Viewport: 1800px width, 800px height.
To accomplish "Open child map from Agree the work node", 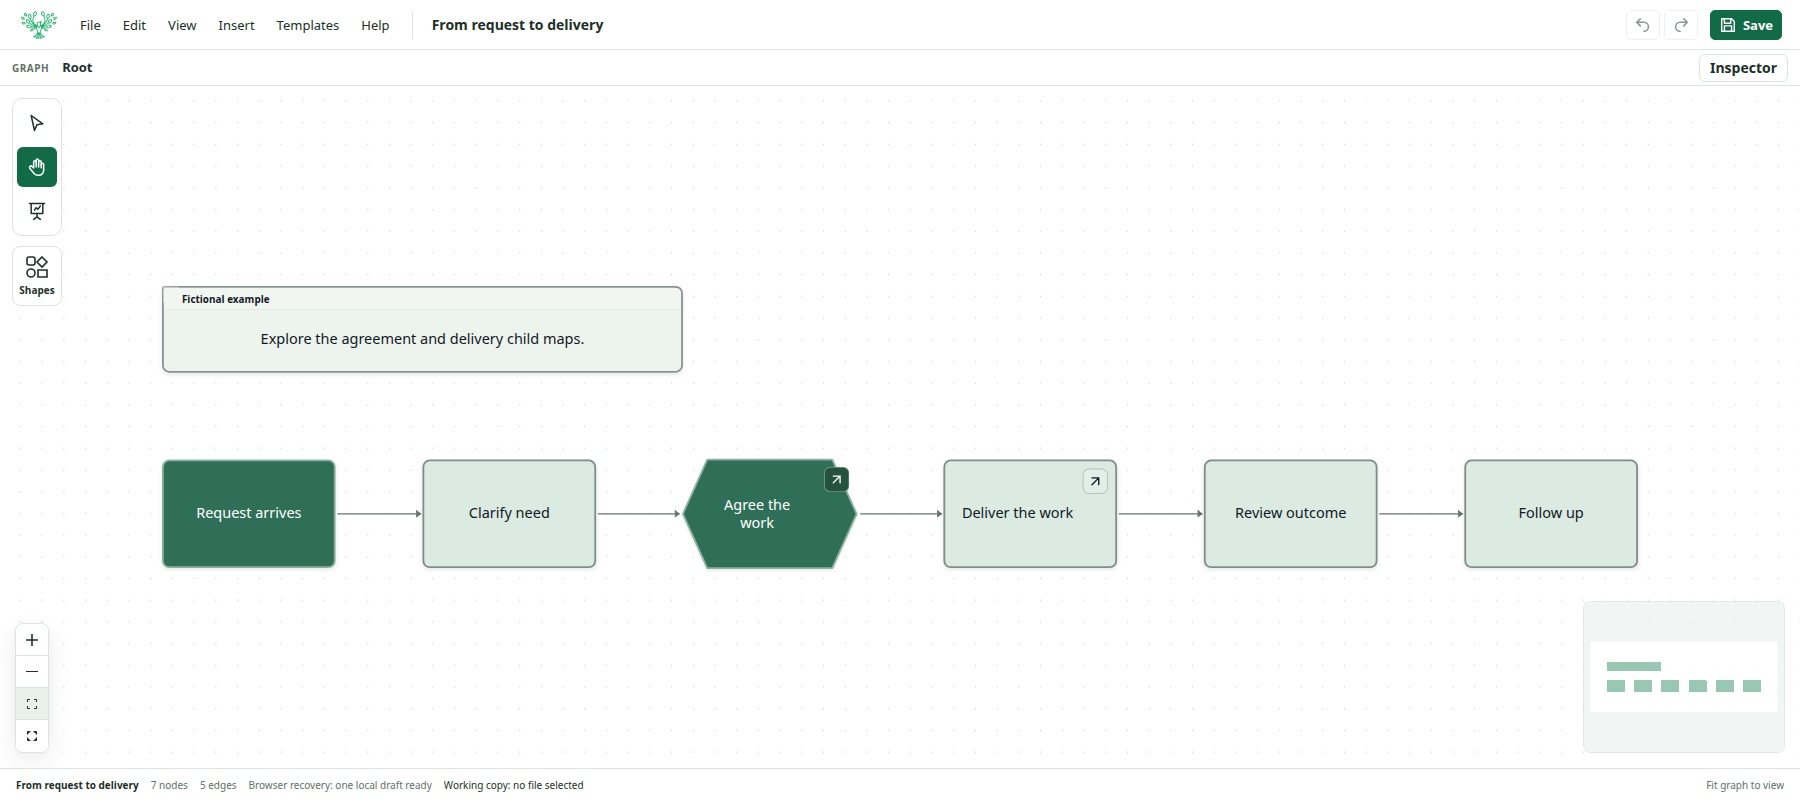I will [x=836, y=480].
